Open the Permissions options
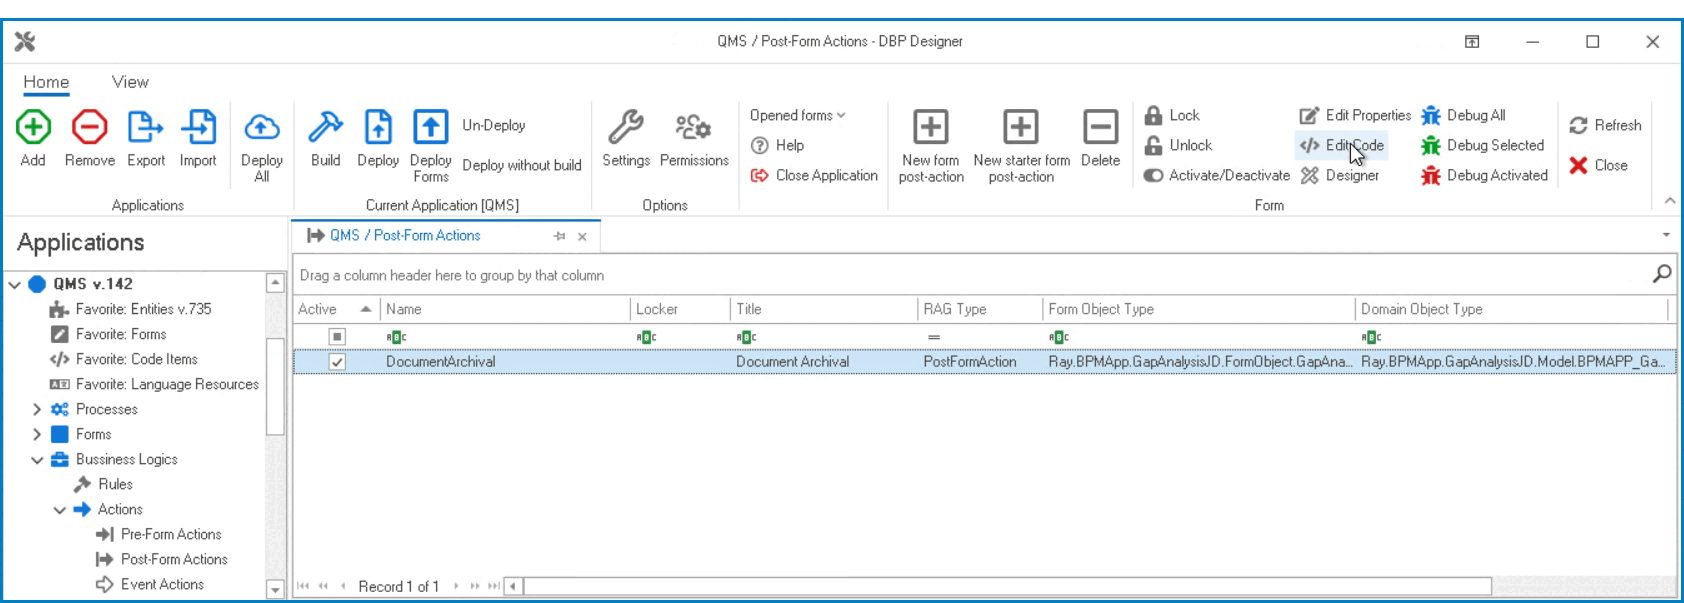This screenshot has height=603, width=1684. (694, 139)
